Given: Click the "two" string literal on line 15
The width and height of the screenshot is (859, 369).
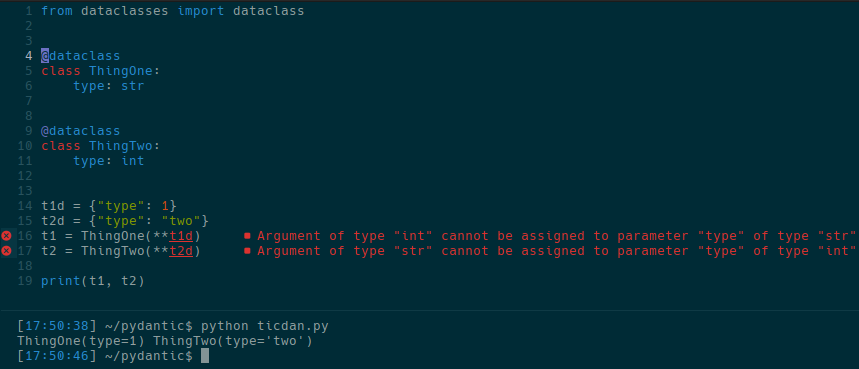Looking at the screenshot, I should 181,221.
